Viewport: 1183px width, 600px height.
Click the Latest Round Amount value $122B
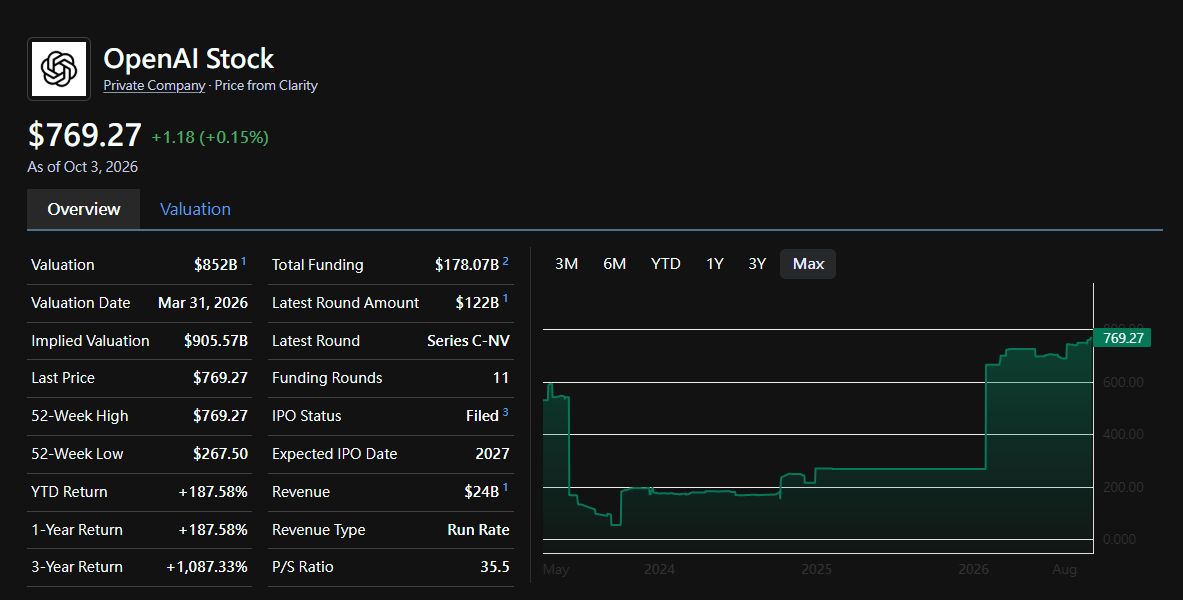pyautogui.click(x=477, y=303)
